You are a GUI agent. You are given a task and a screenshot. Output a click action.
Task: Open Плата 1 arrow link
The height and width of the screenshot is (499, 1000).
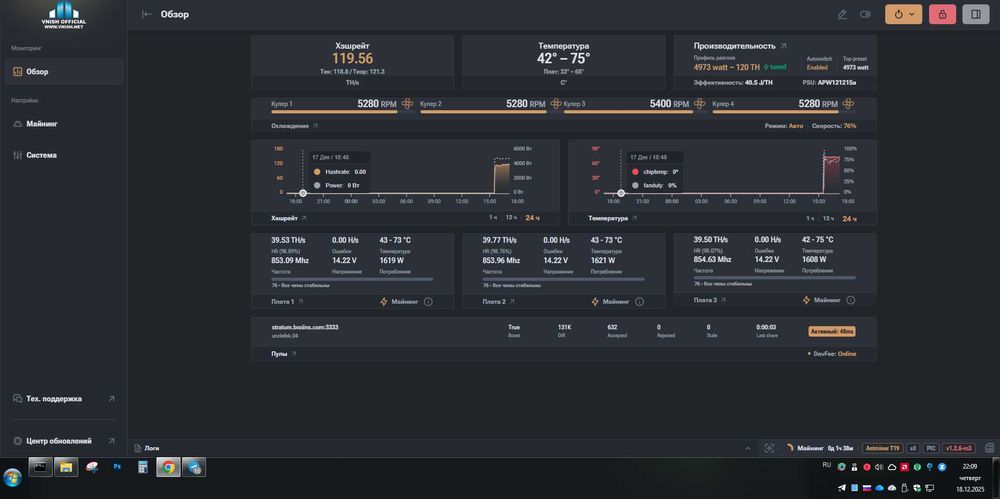click(301, 301)
